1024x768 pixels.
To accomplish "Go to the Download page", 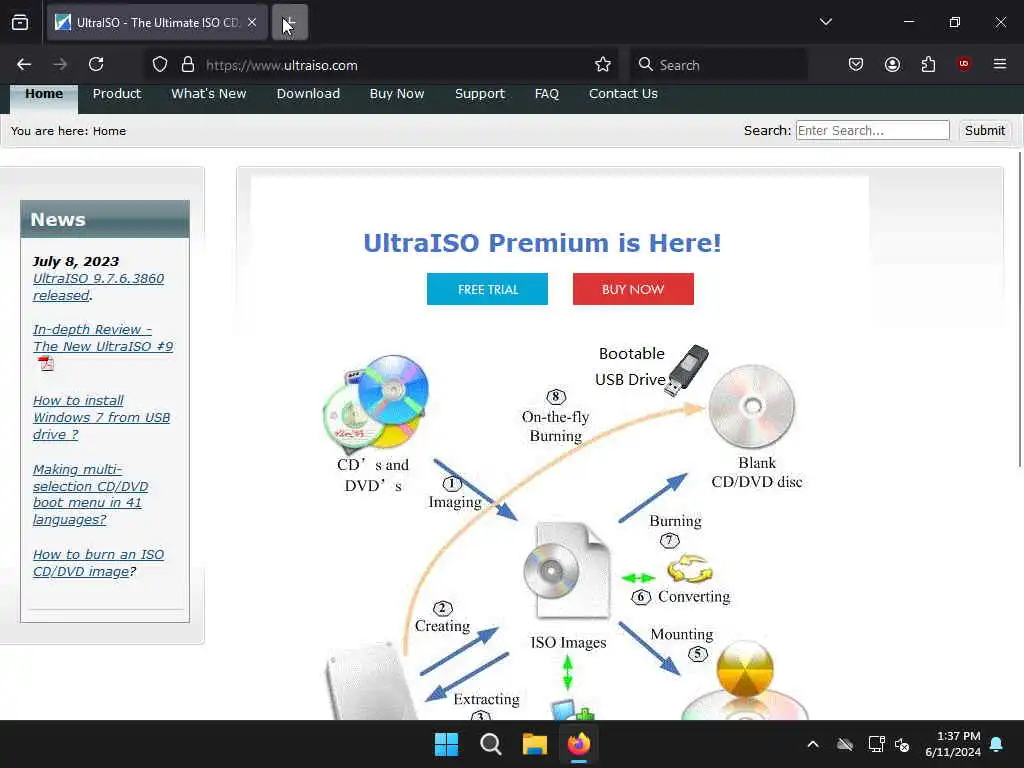I will click(x=308, y=94).
